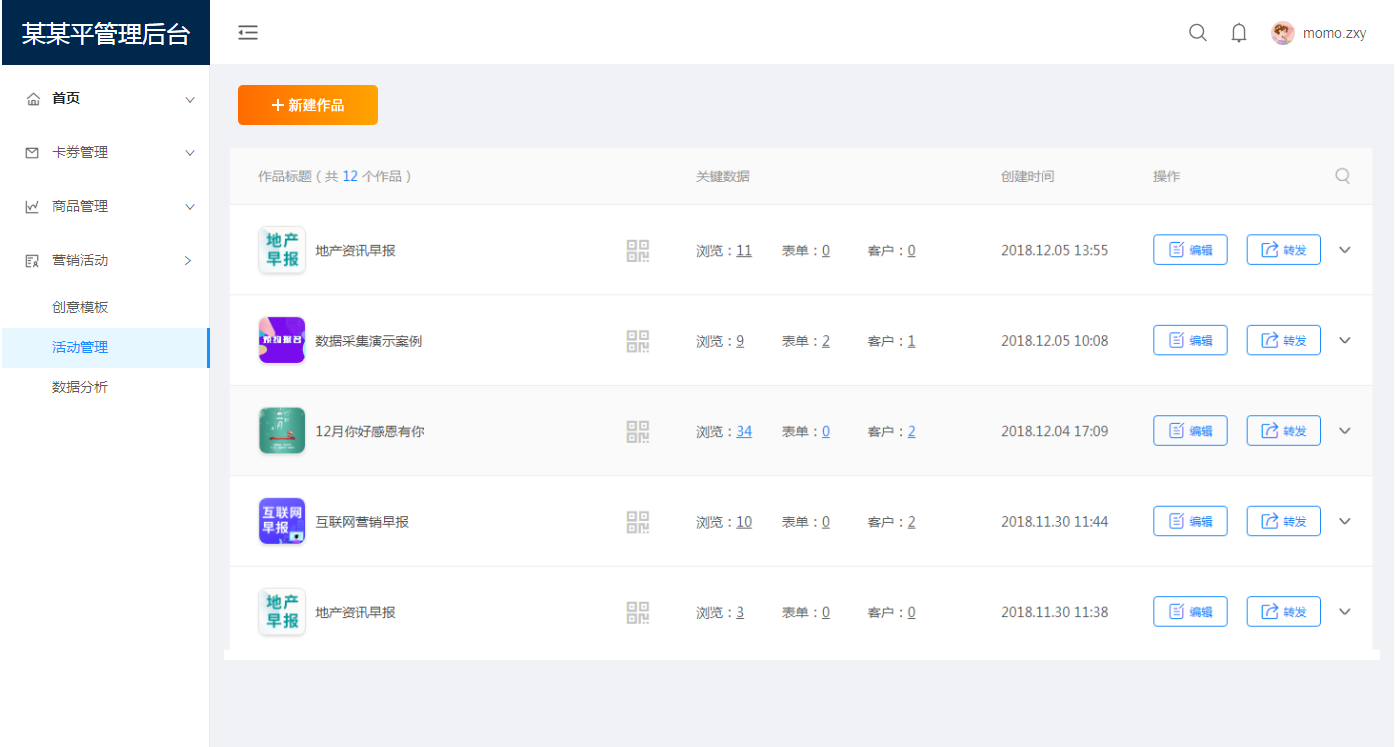Click the title text 数据采集演示案例
Screen dimensions: 1396x747
(369, 341)
